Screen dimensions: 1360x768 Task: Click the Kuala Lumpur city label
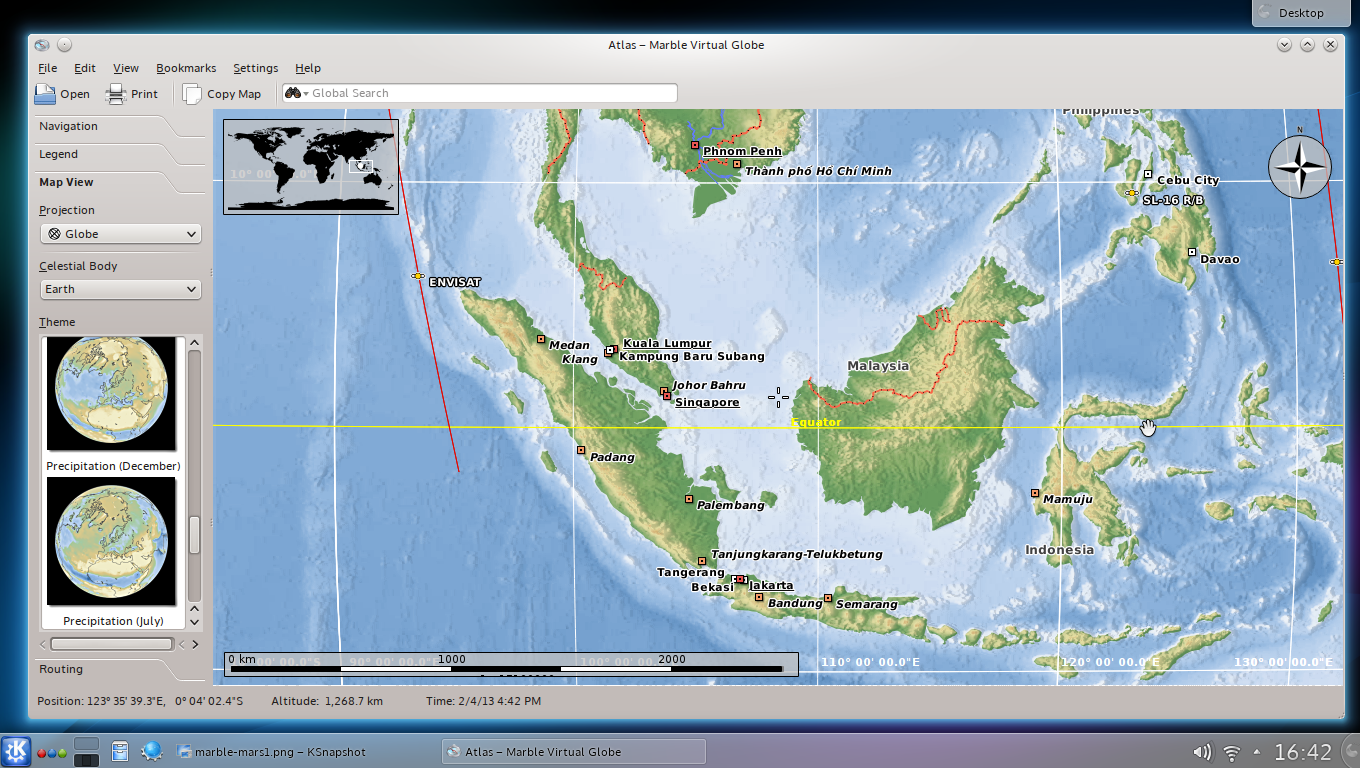click(x=667, y=343)
